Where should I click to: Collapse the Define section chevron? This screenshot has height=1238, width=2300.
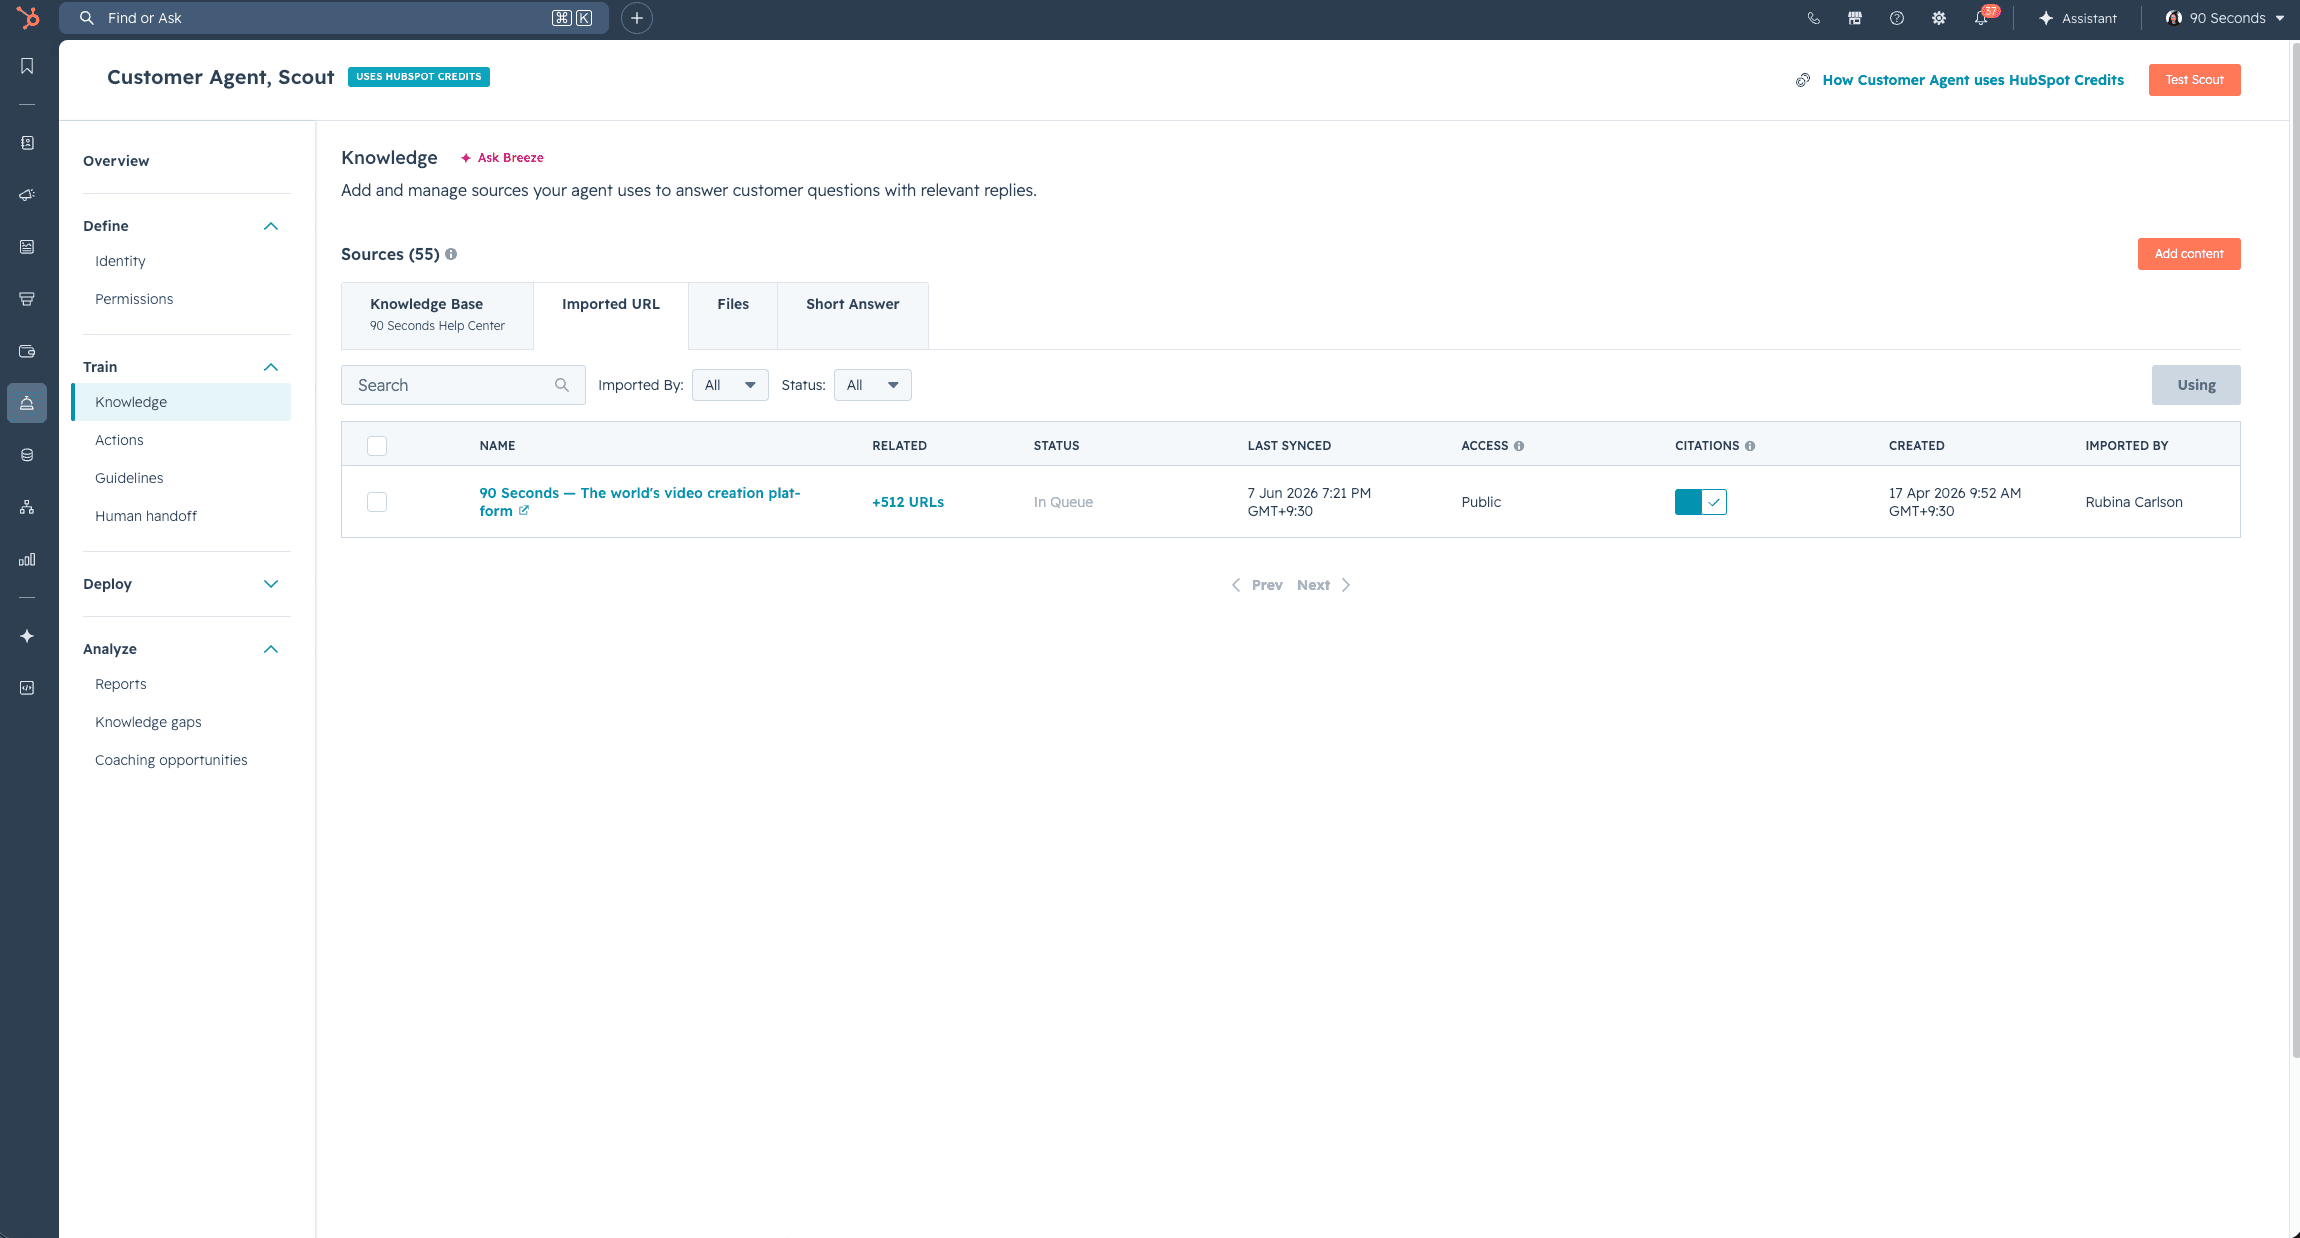[x=270, y=226]
